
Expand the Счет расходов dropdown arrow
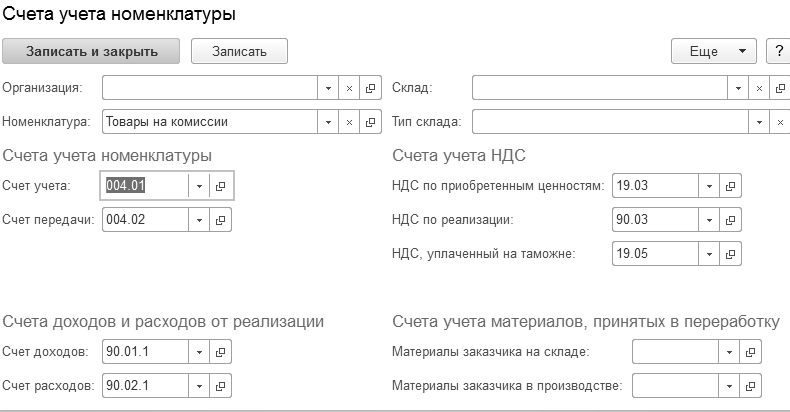pos(199,386)
